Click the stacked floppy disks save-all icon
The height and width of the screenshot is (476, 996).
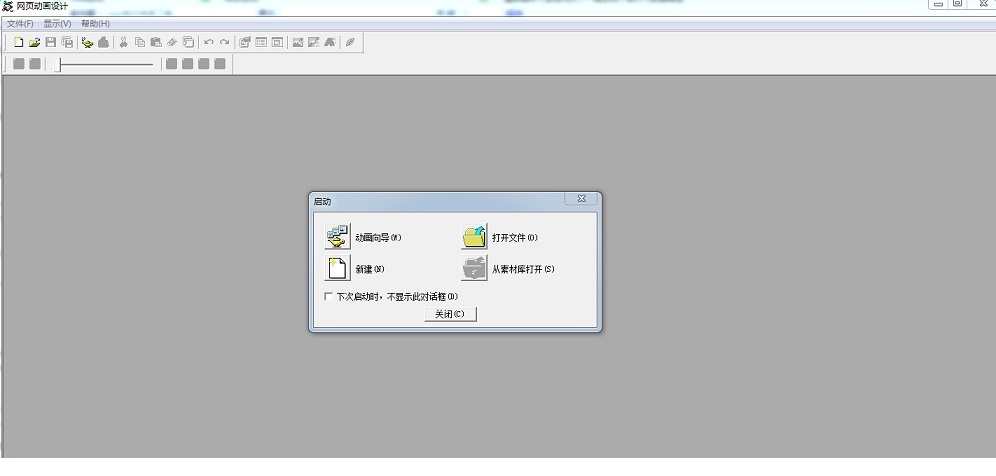click(67, 43)
